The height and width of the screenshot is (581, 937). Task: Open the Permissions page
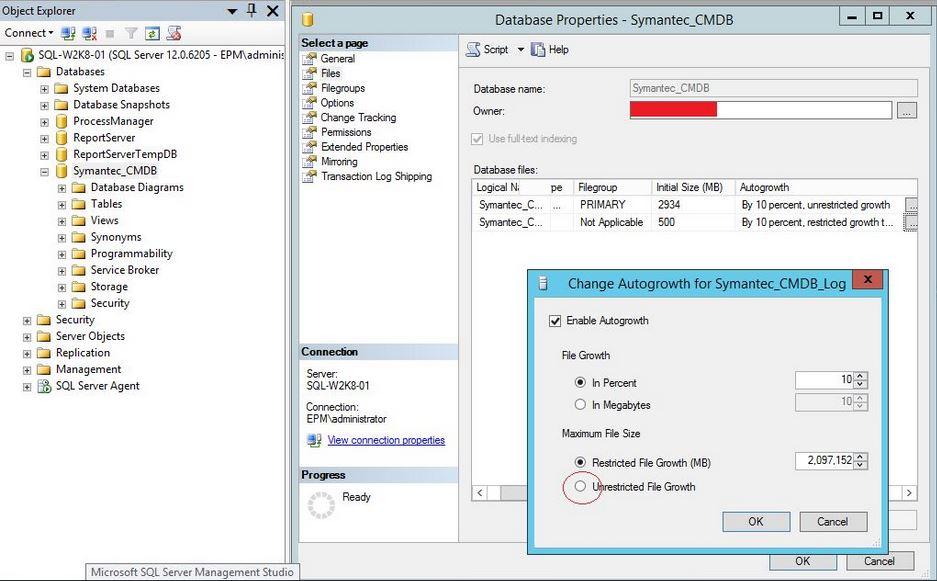click(x=346, y=132)
